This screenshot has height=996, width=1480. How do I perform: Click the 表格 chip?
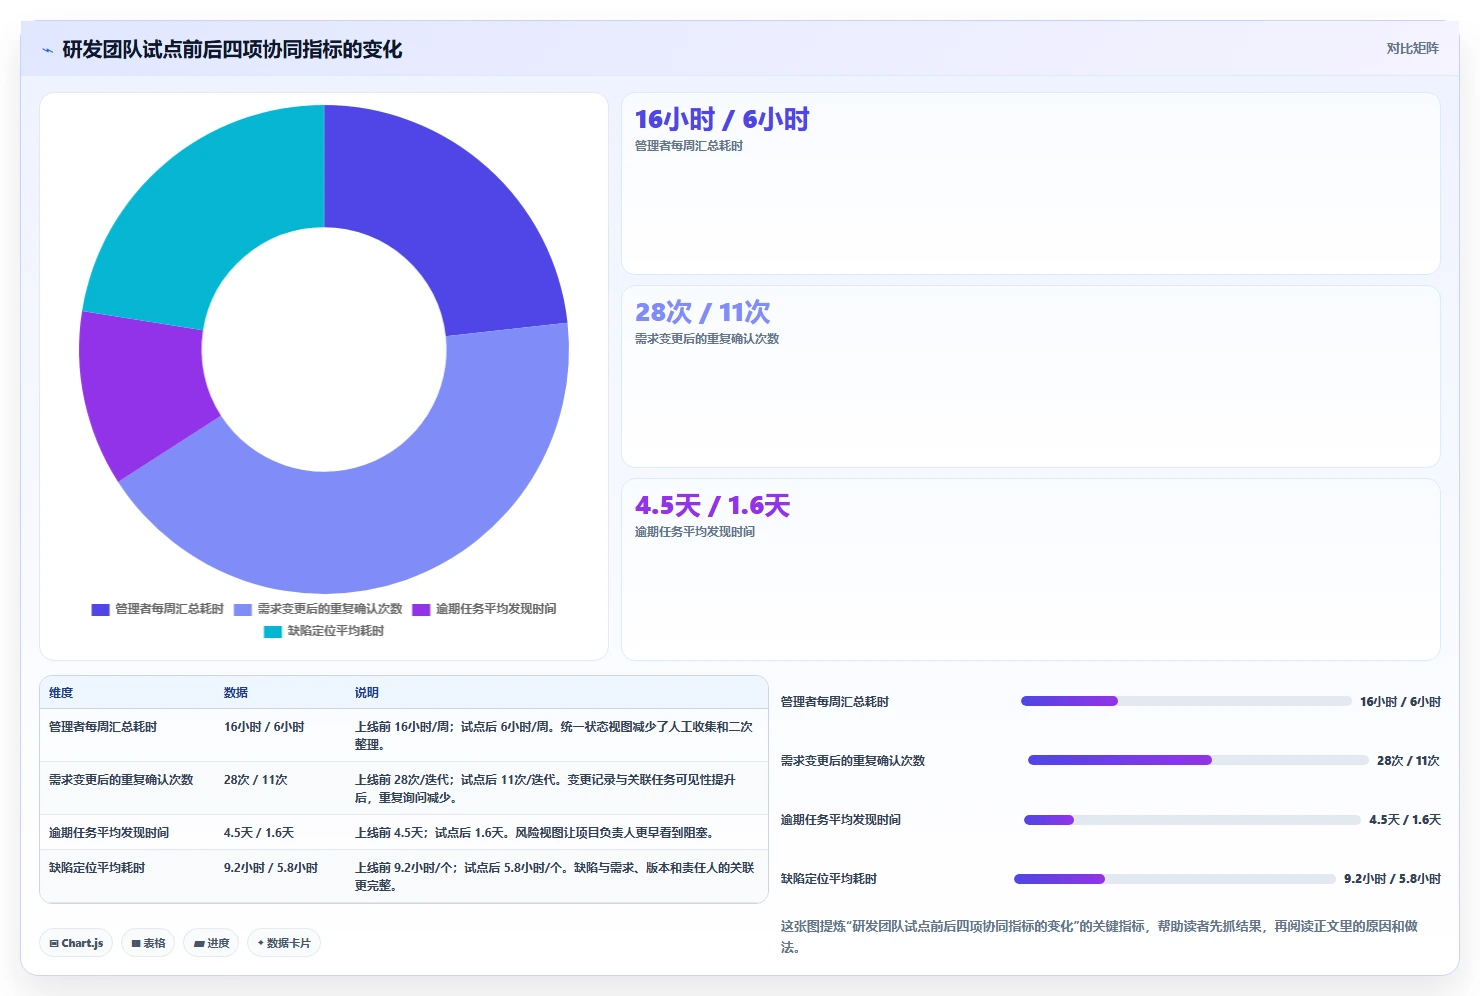coord(148,943)
